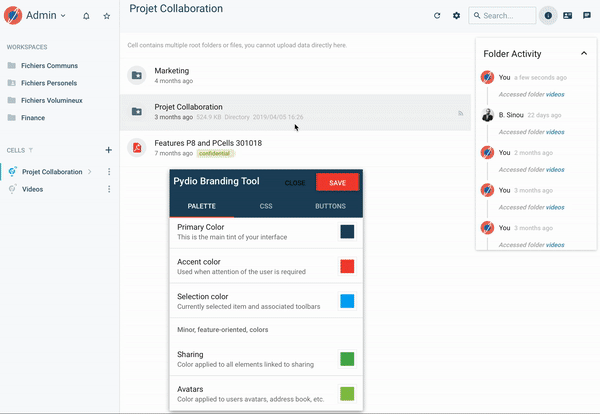Viewport: 600px width, 414px height.
Task: Open notifications bell icon
Action: pyautogui.click(x=86, y=16)
